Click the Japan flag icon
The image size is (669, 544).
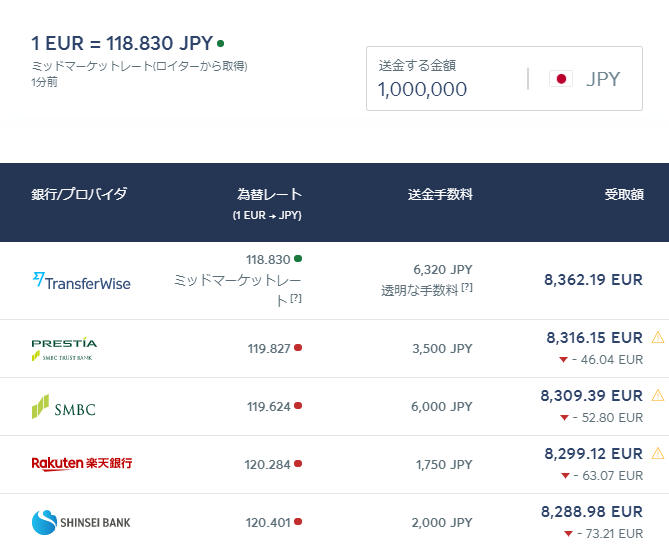[561, 79]
